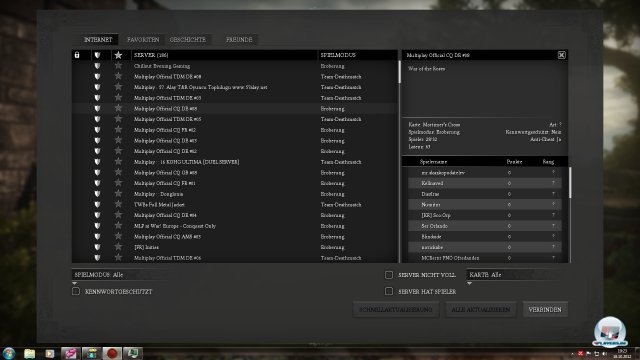Close the server details panel
This screenshot has width=640, height=360.
coord(562,55)
